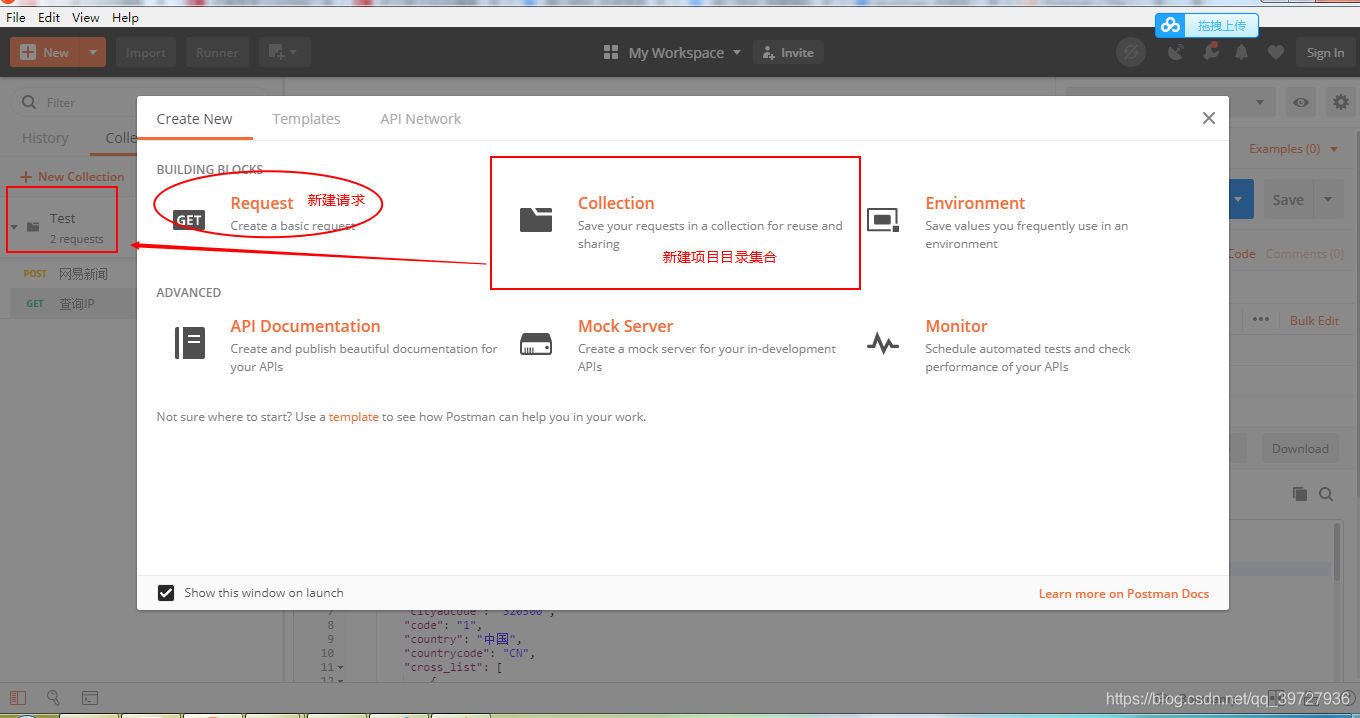Click the response vertical scrollbar
The width and height of the screenshot is (1360, 718).
tap(1338, 552)
